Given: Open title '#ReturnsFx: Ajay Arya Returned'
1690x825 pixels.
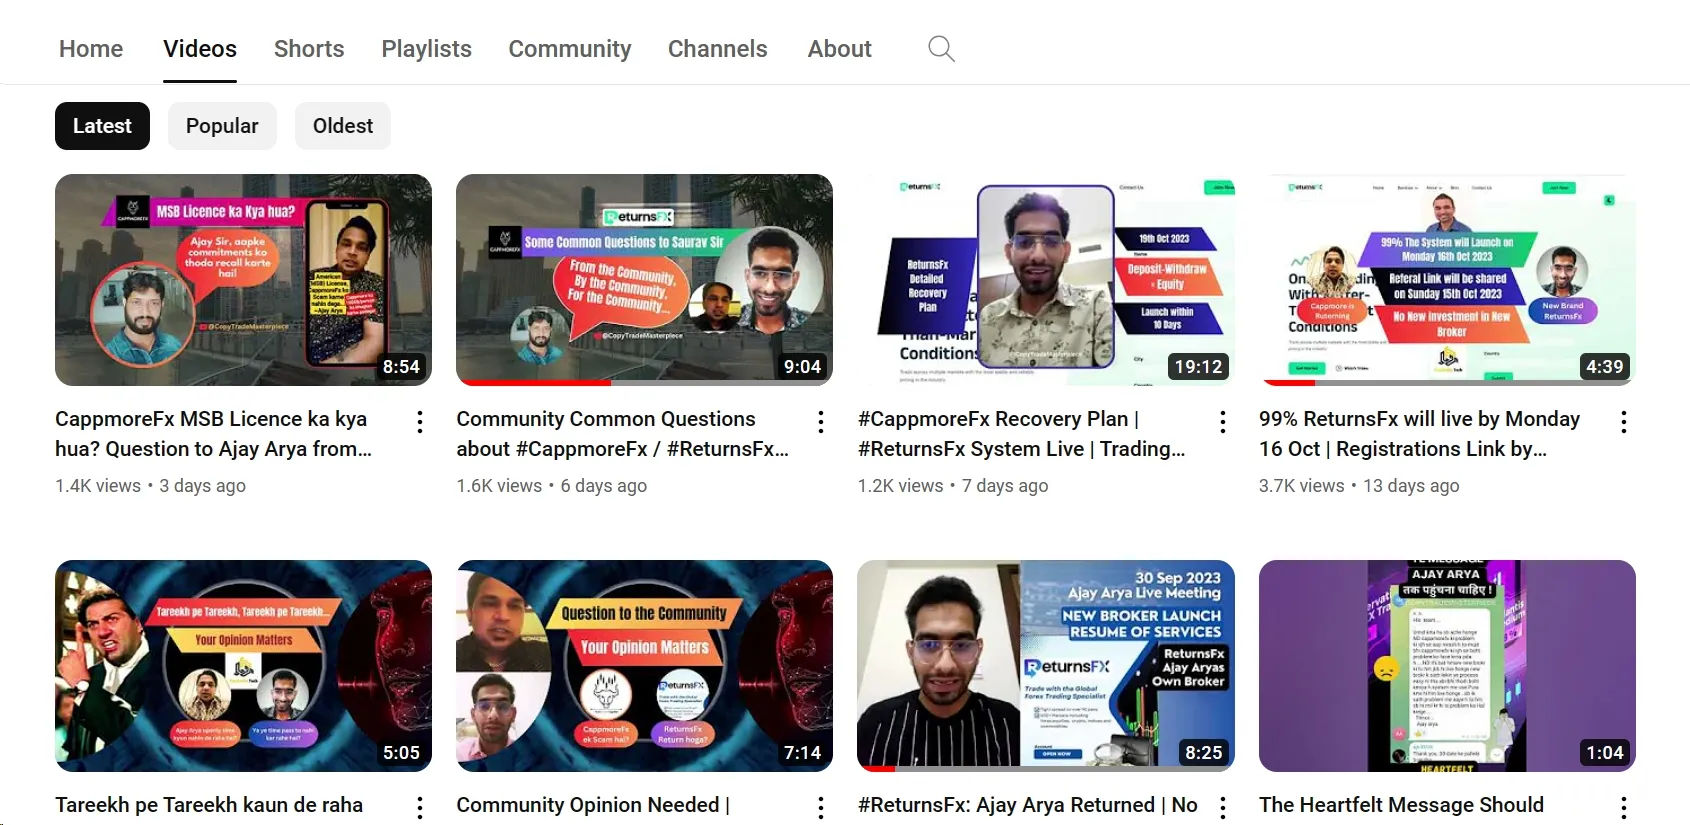Looking at the screenshot, I should click(1027, 805).
